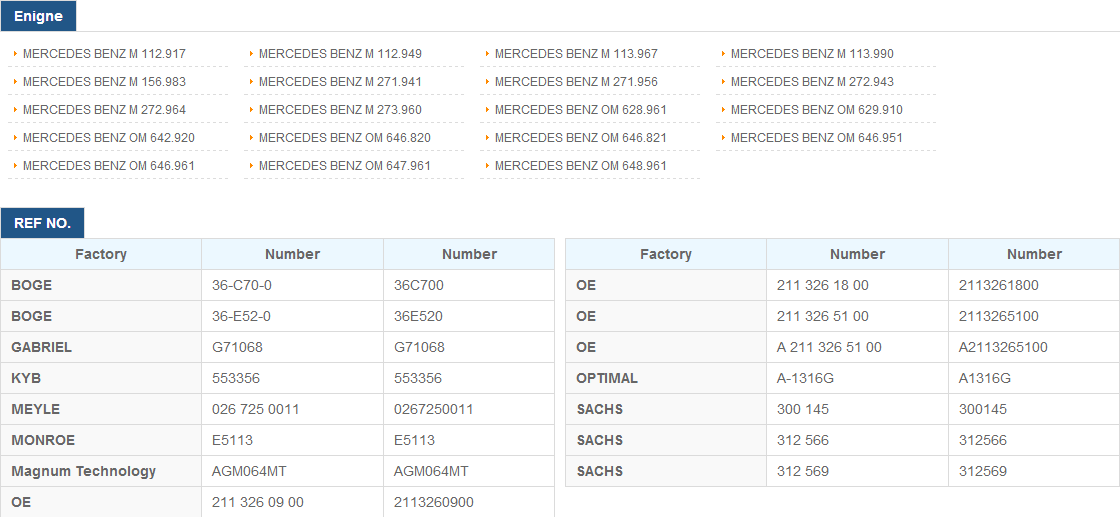Viewport: 1120px width, 517px height.
Task: Click MERCEDES BENZ M 272.964 entry
Action: pos(104,110)
